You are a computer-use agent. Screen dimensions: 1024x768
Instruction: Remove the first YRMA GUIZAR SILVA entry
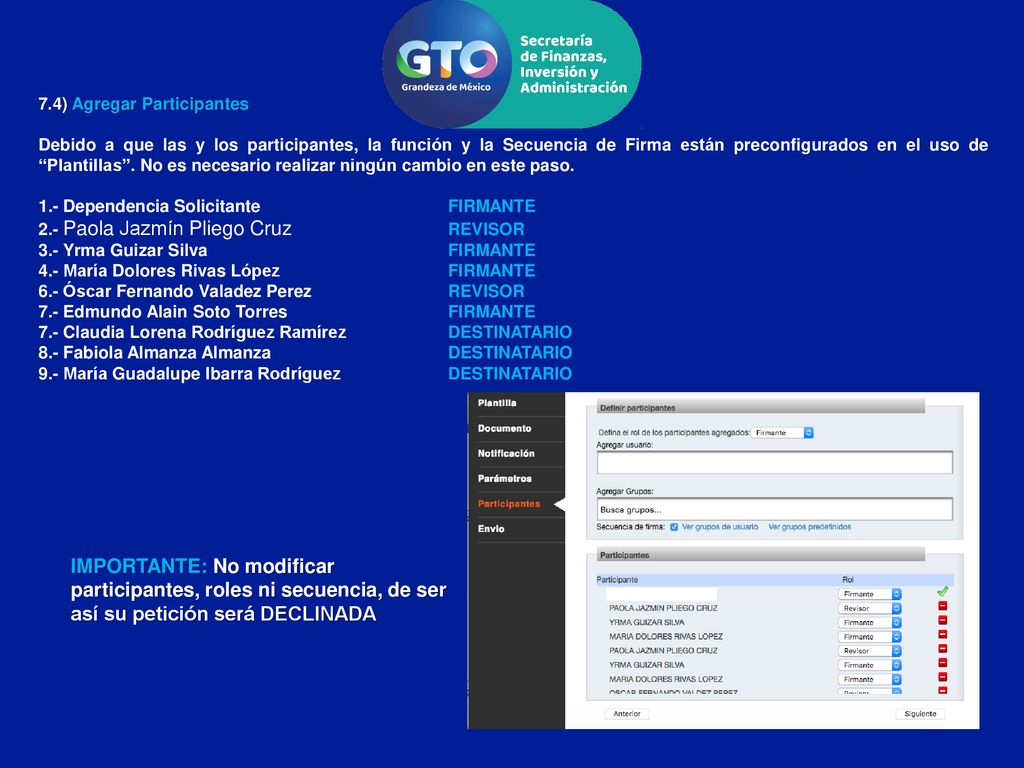[942, 620]
